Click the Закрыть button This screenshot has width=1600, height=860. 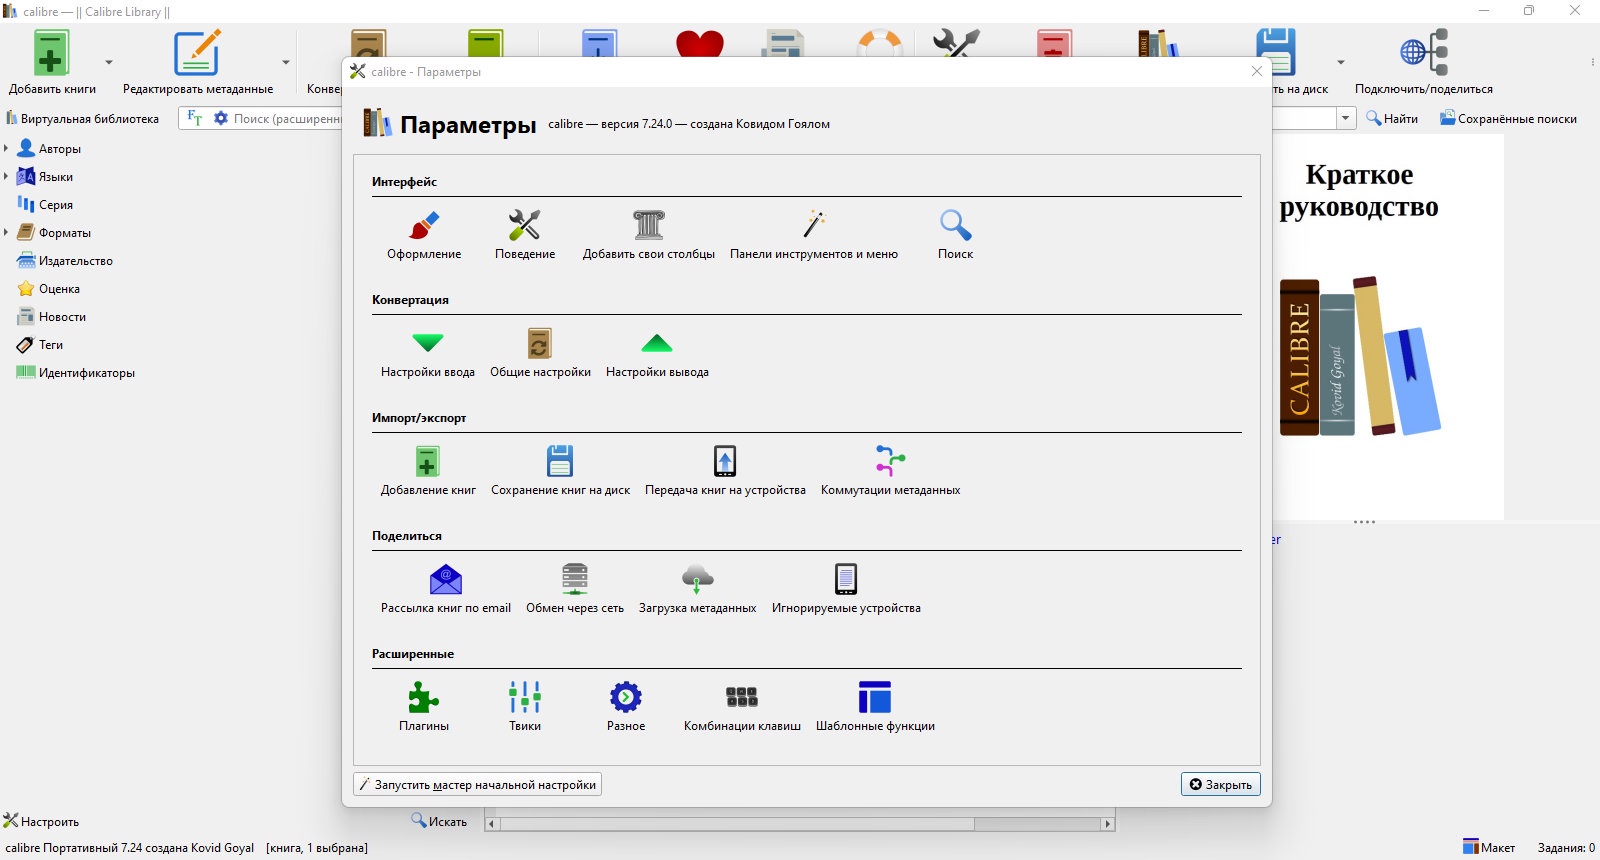pyautogui.click(x=1220, y=785)
